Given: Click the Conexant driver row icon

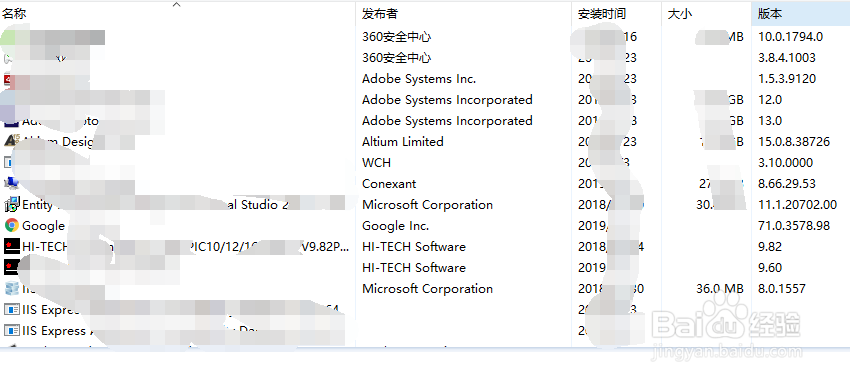Looking at the screenshot, I should 11,183.
